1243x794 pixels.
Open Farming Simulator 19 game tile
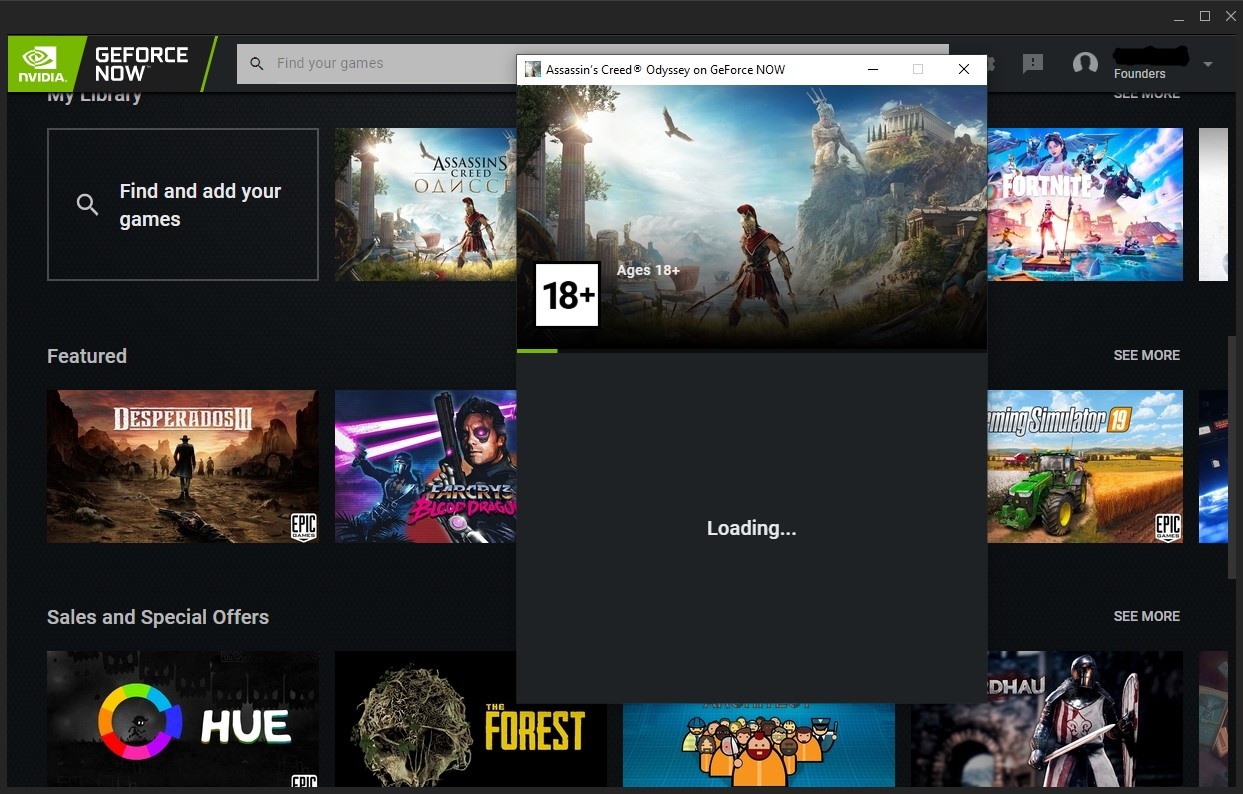click(1085, 466)
